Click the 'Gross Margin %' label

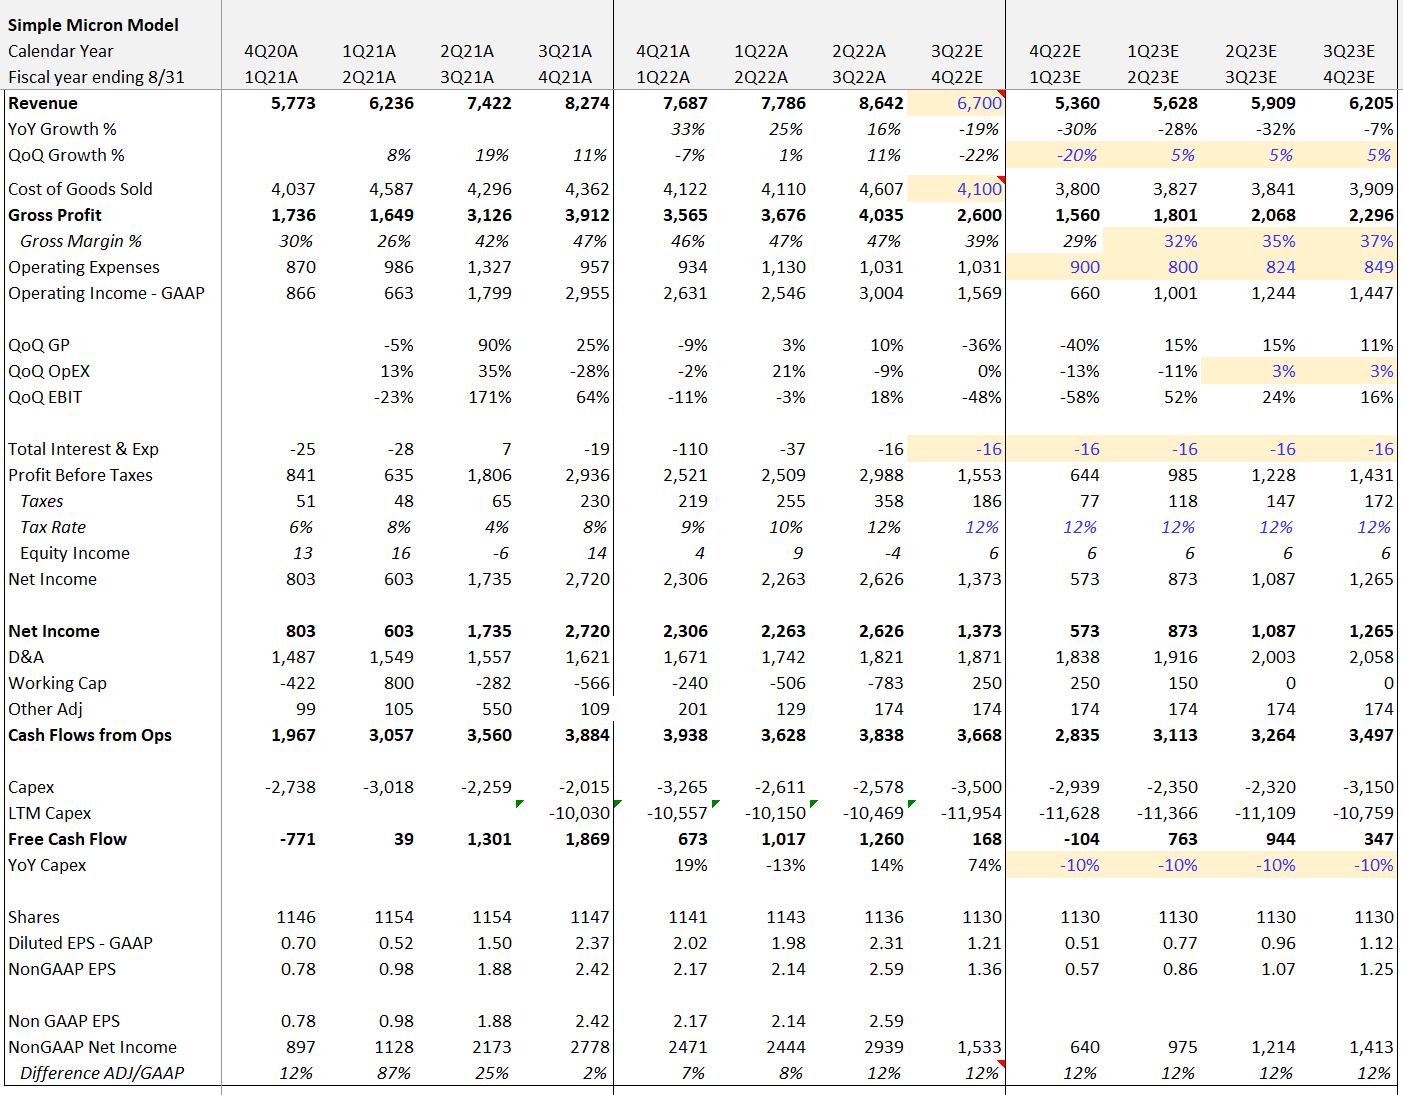[x=81, y=241]
